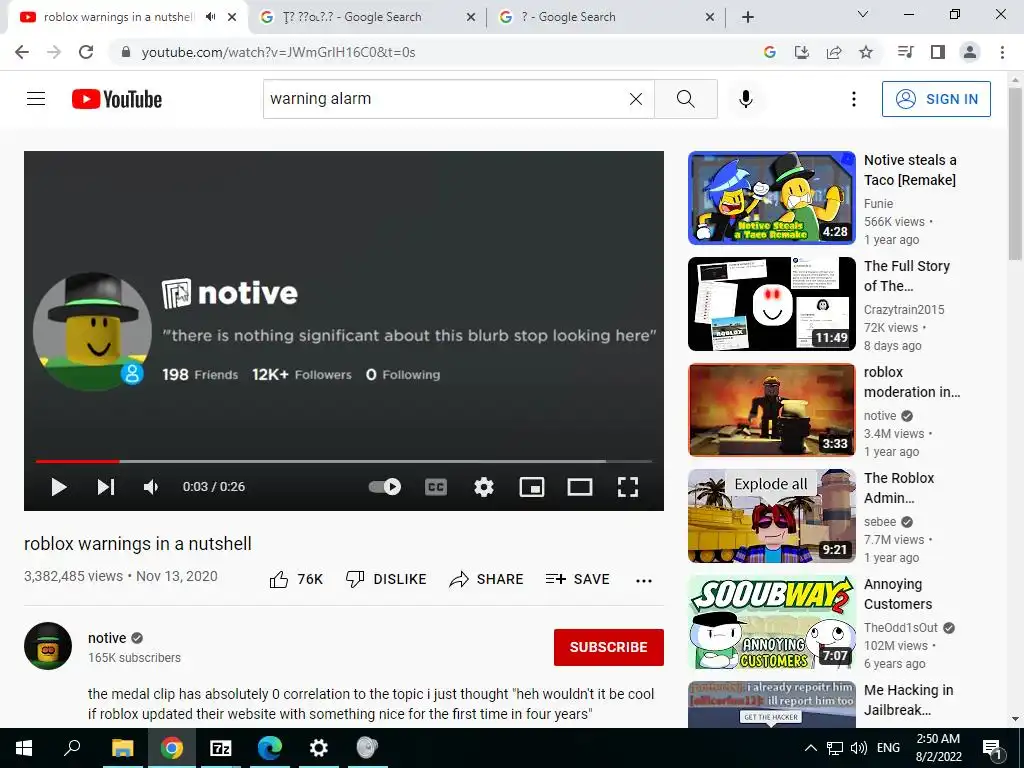Open the YouTube hamburger guide menu
Viewport: 1024px width, 768px height.
tap(36, 99)
